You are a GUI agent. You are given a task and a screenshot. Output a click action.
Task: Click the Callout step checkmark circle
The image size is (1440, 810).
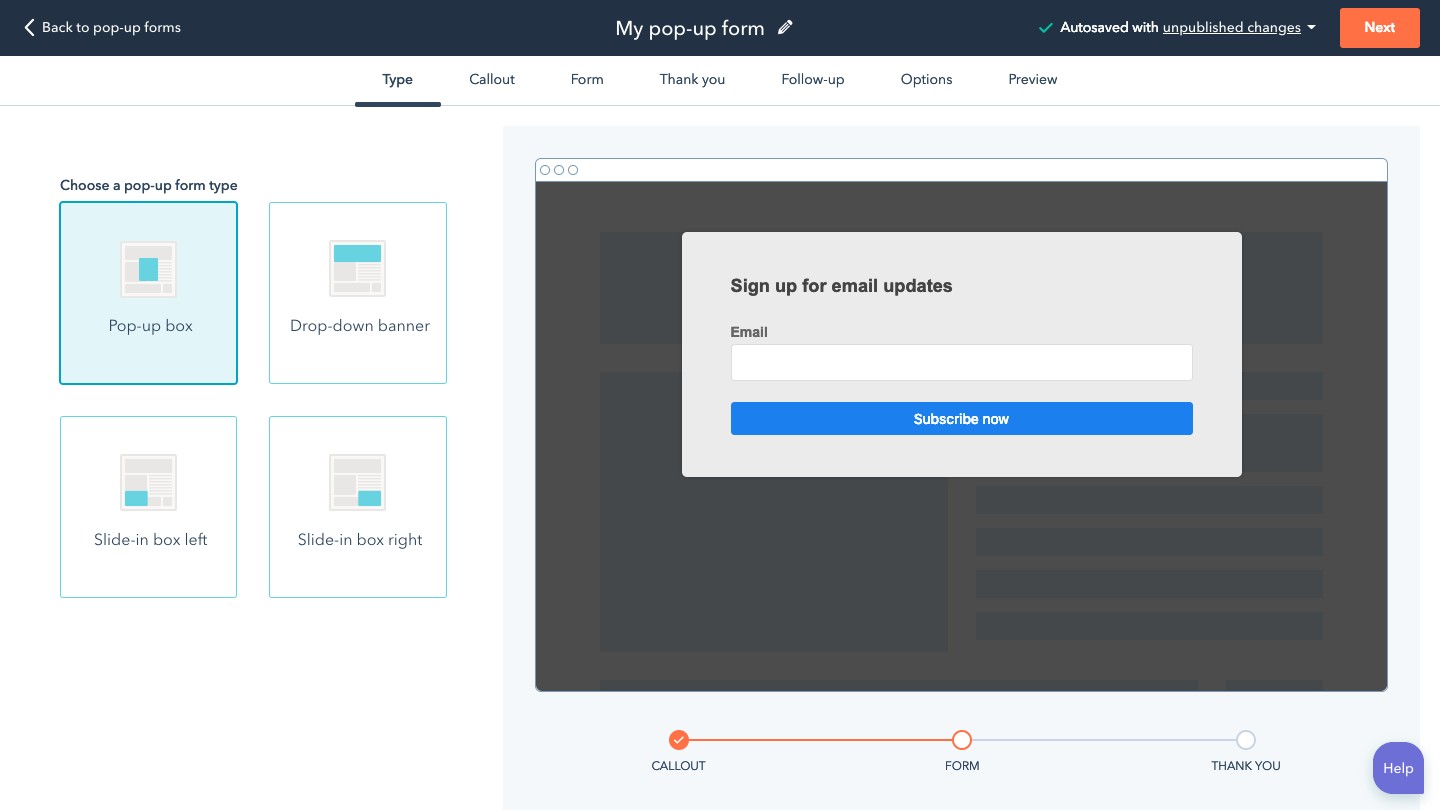click(x=679, y=740)
